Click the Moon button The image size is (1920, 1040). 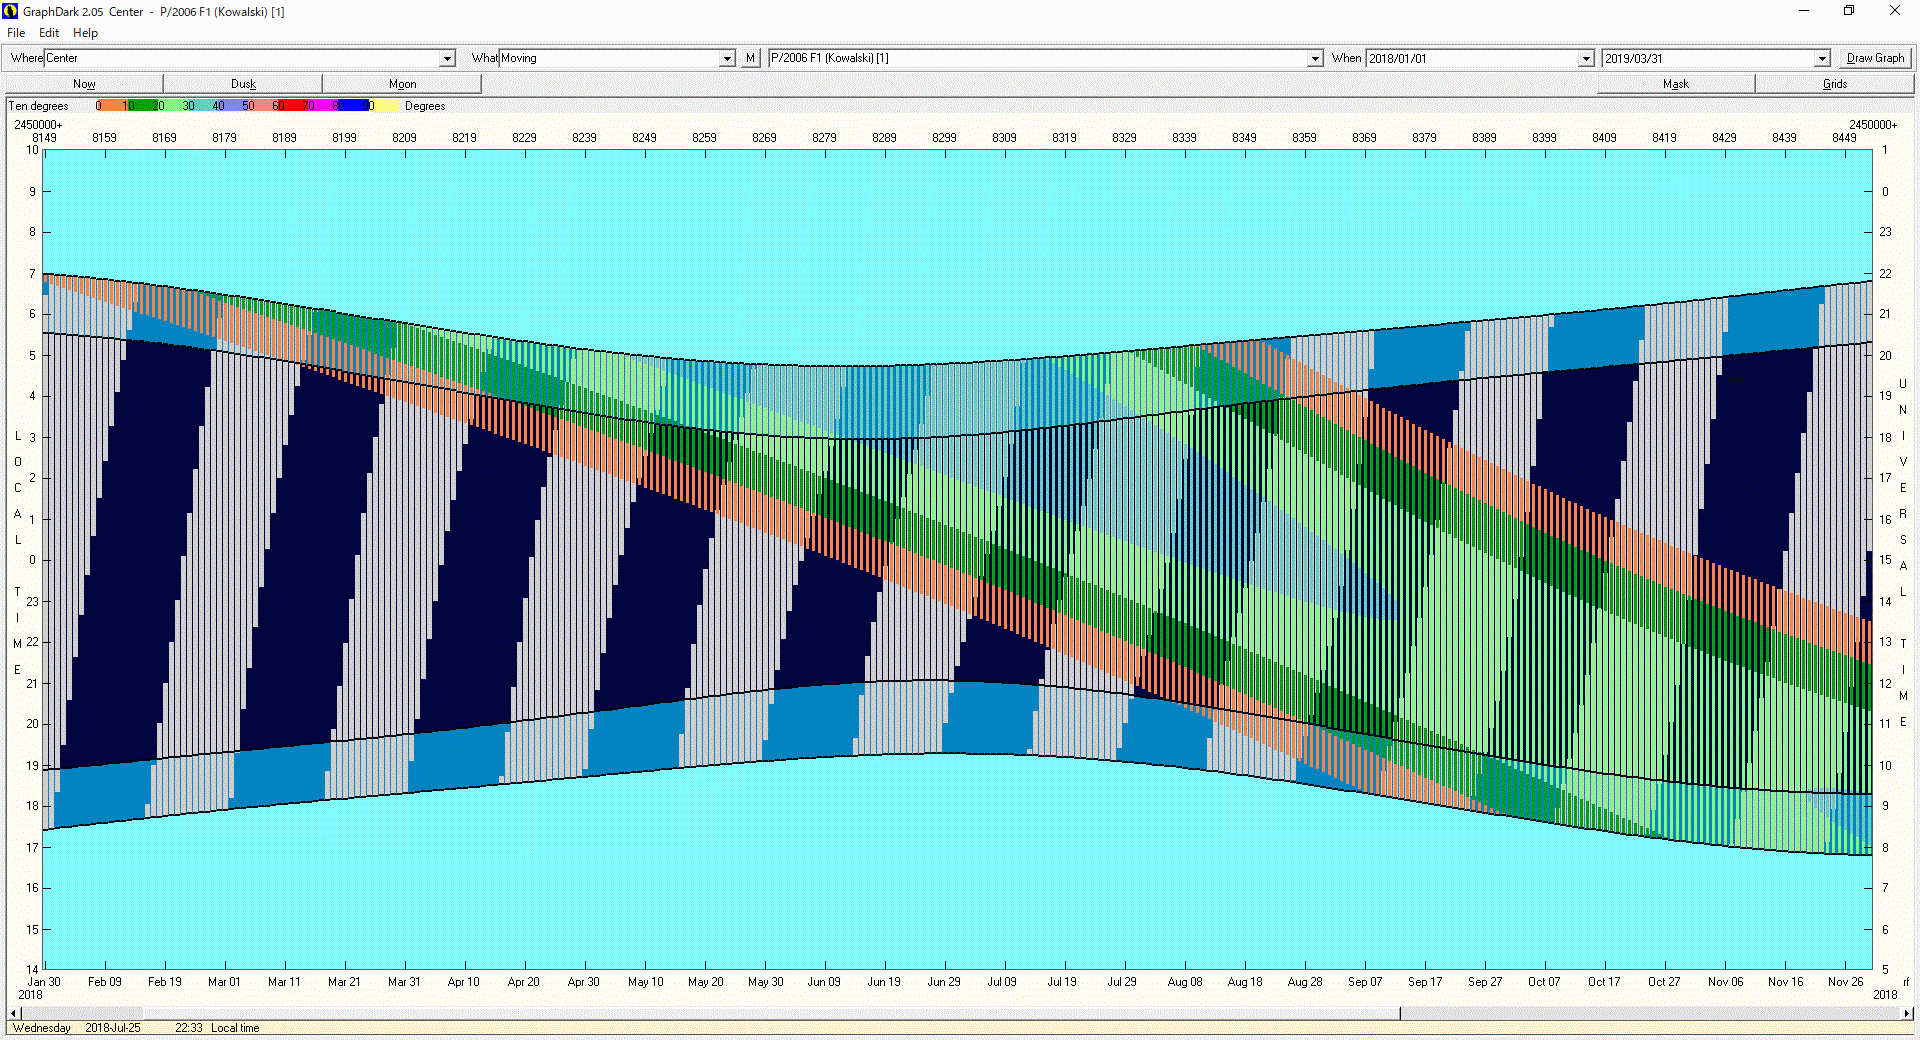402,84
